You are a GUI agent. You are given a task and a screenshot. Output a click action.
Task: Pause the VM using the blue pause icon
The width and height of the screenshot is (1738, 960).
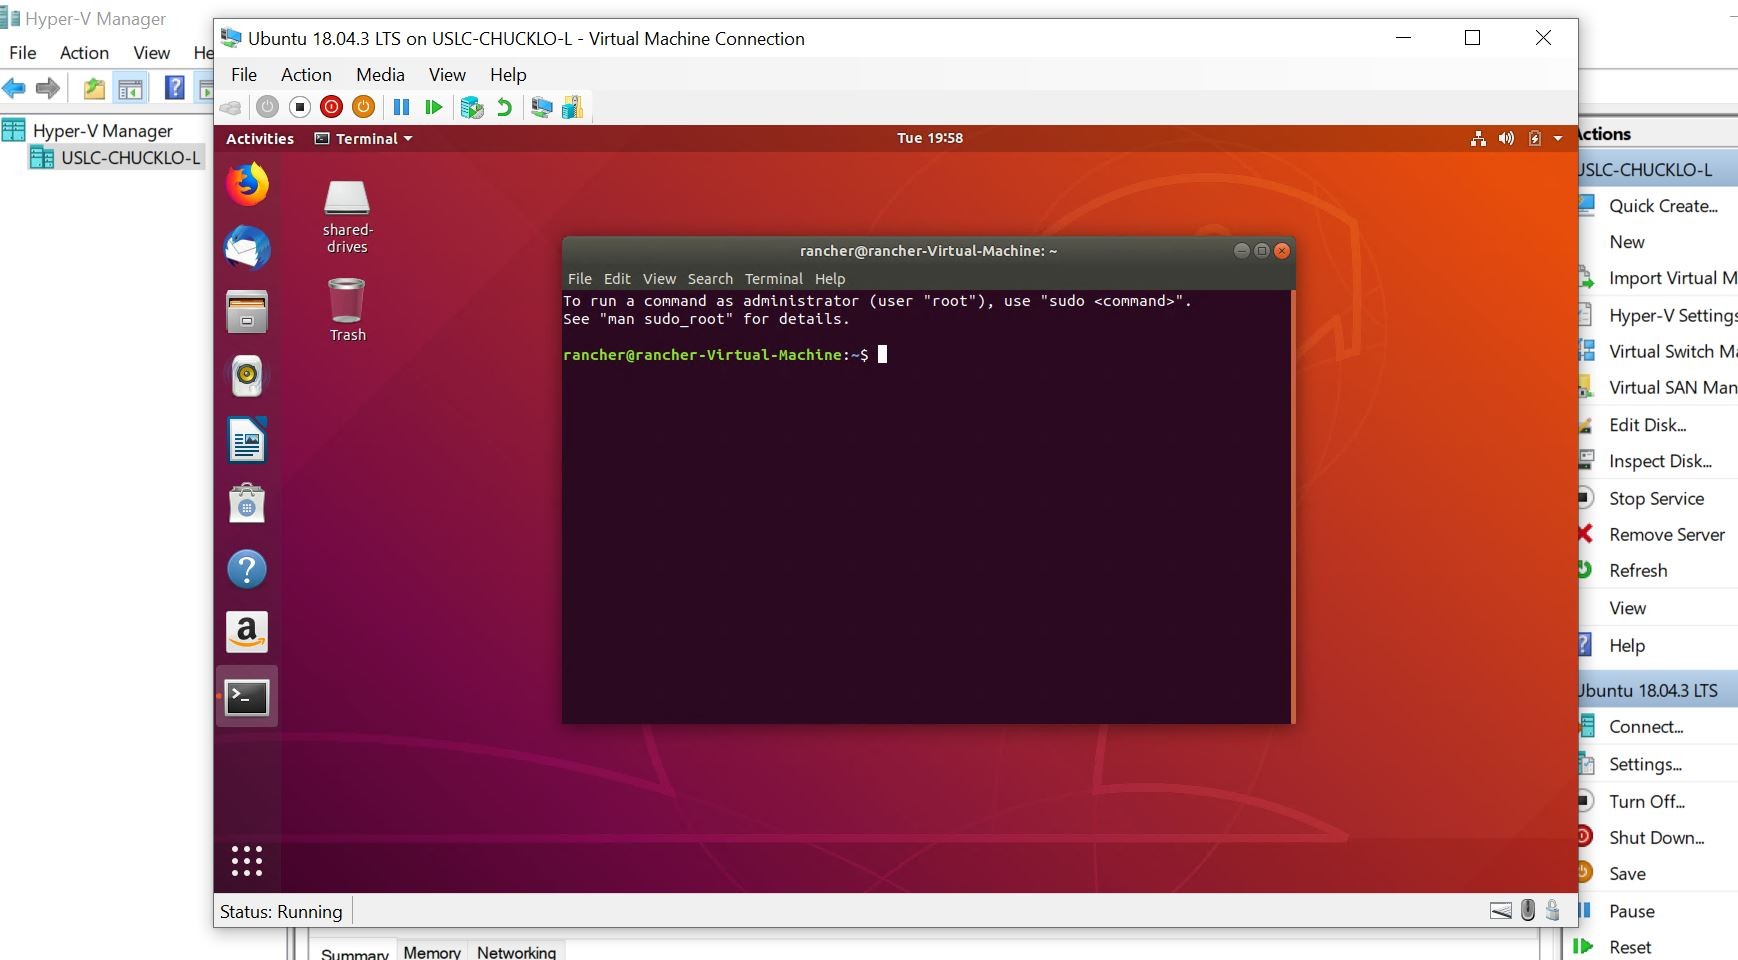[x=401, y=107]
